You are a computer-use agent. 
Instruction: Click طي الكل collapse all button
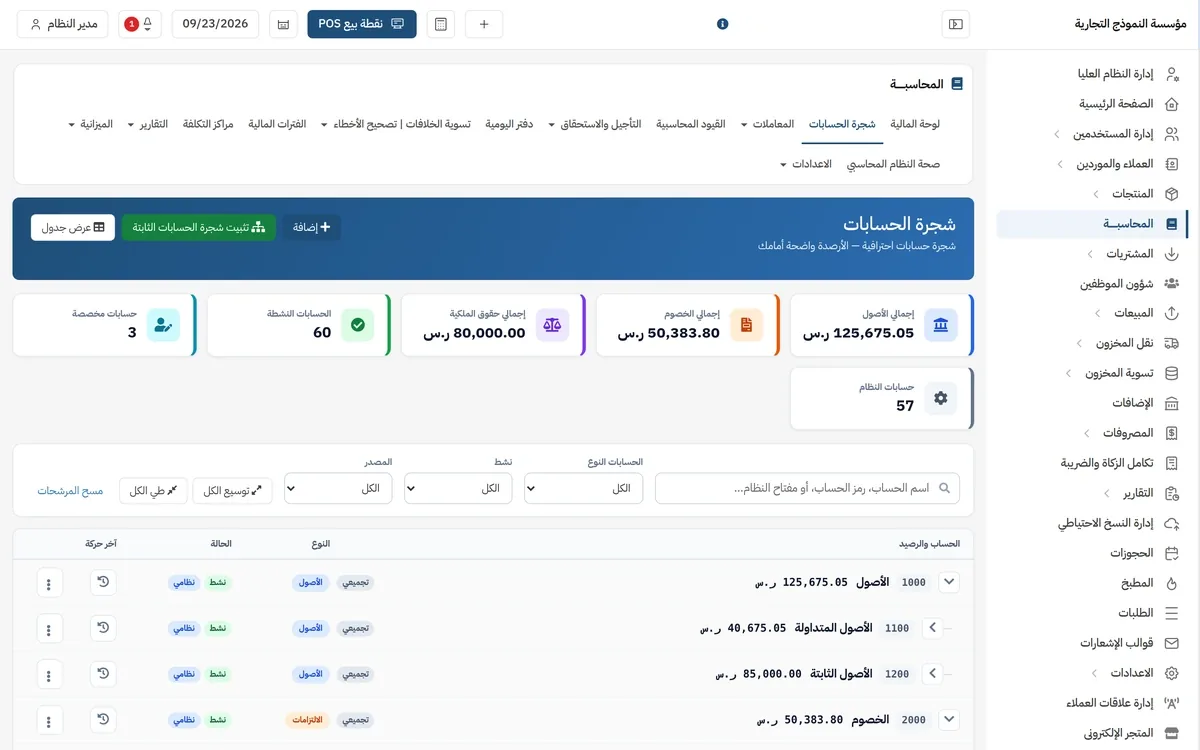[x=153, y=490]
